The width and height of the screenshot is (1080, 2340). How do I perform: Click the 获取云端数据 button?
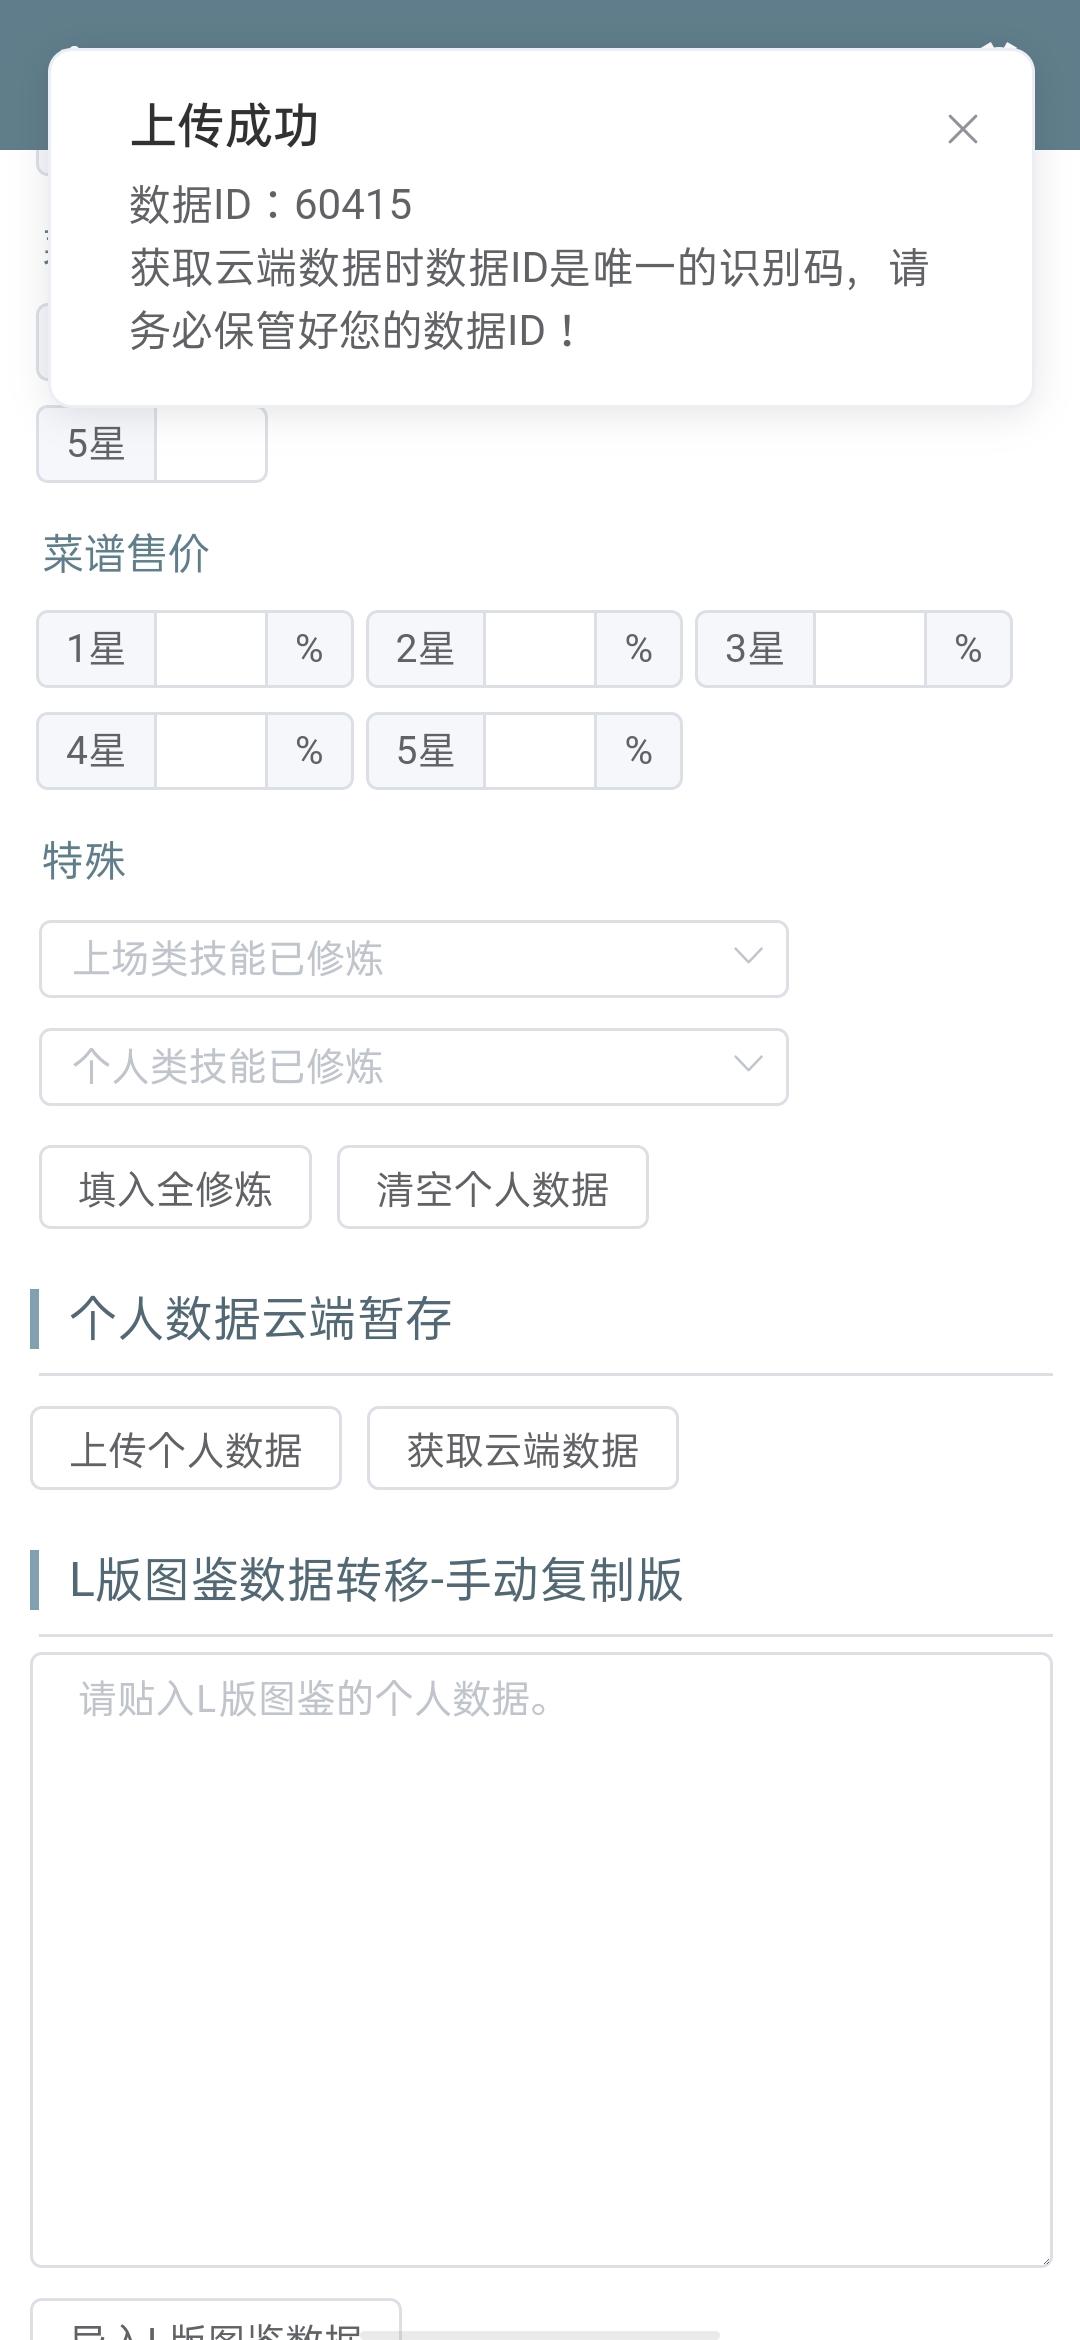pyautogui.click(x=523, y=1449)
